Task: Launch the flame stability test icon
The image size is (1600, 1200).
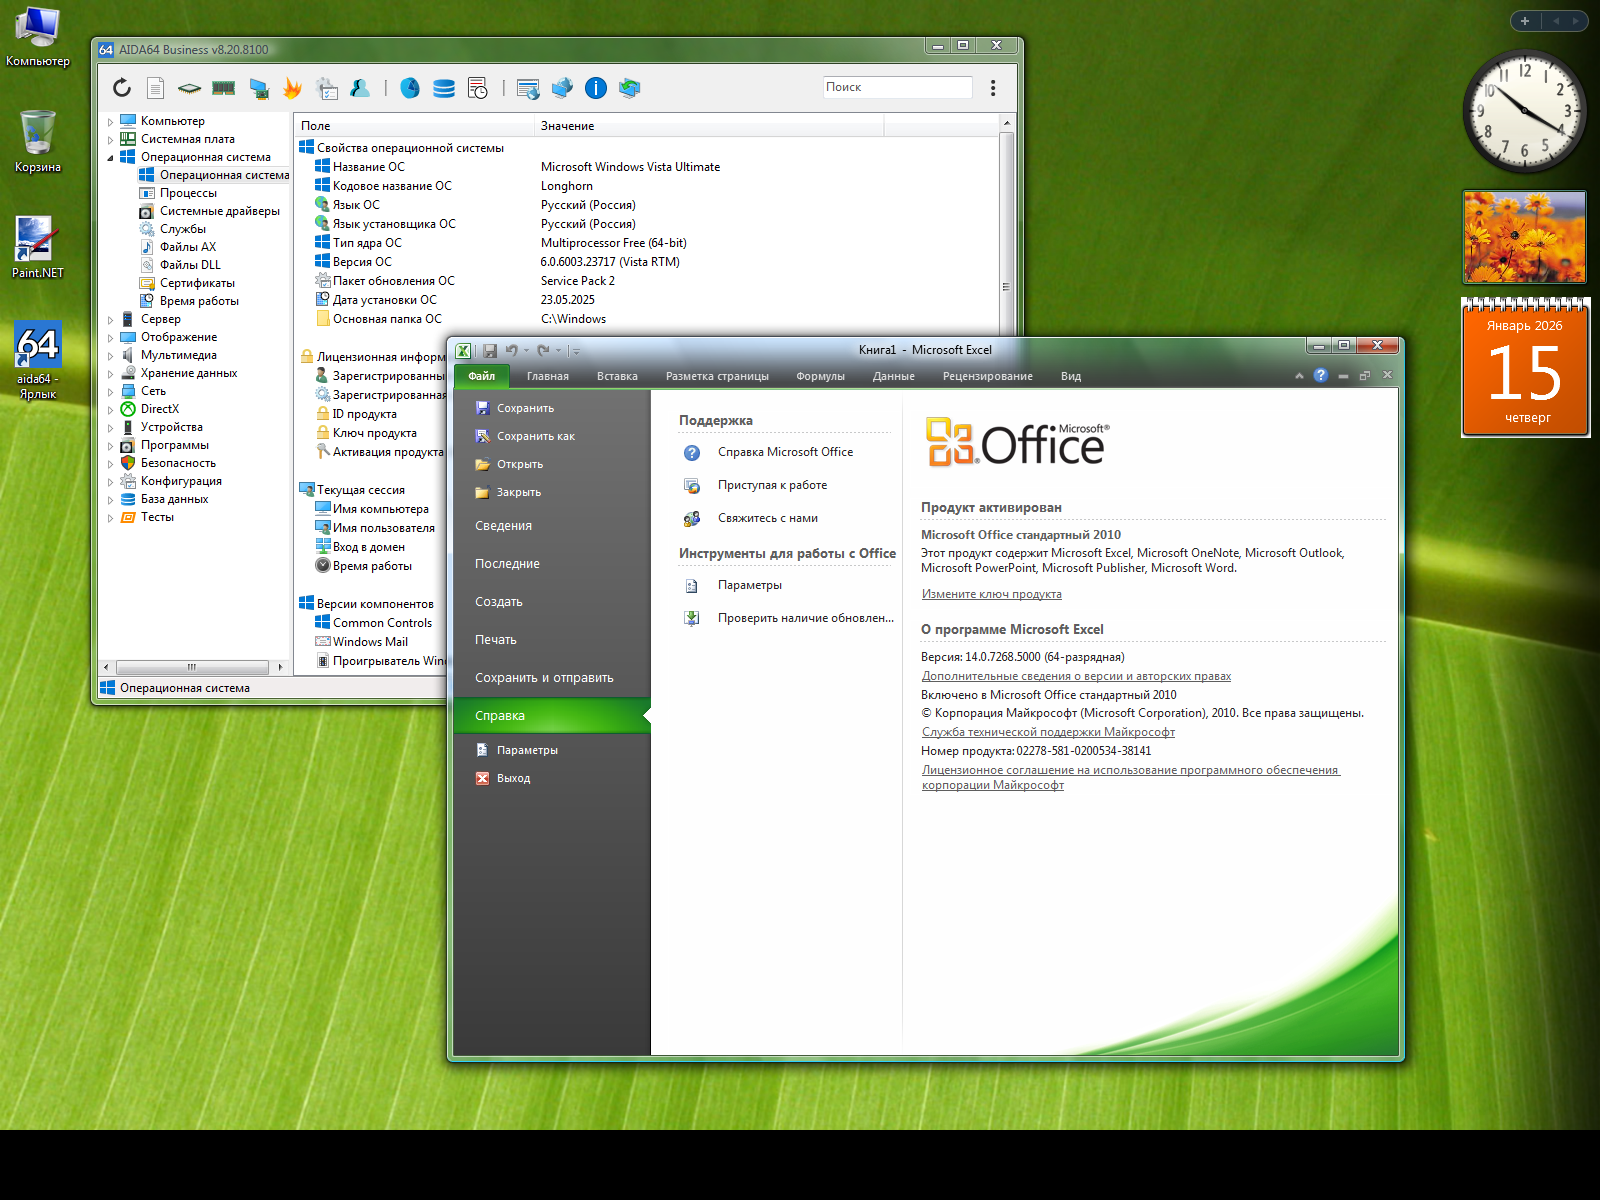Action: [x=292, y=88]
